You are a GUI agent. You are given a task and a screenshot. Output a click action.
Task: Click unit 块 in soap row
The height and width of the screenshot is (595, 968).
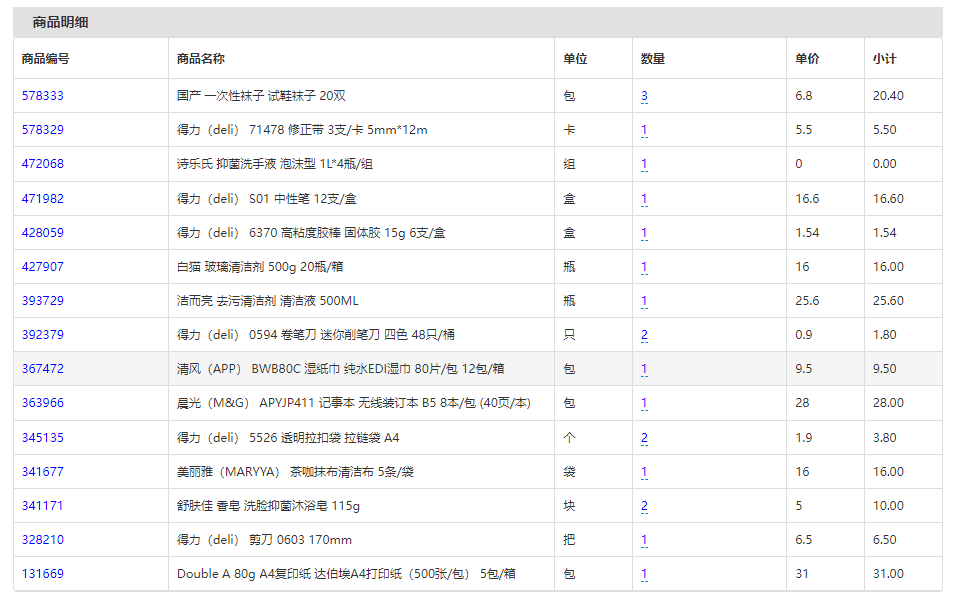click(x=569, y=506)
